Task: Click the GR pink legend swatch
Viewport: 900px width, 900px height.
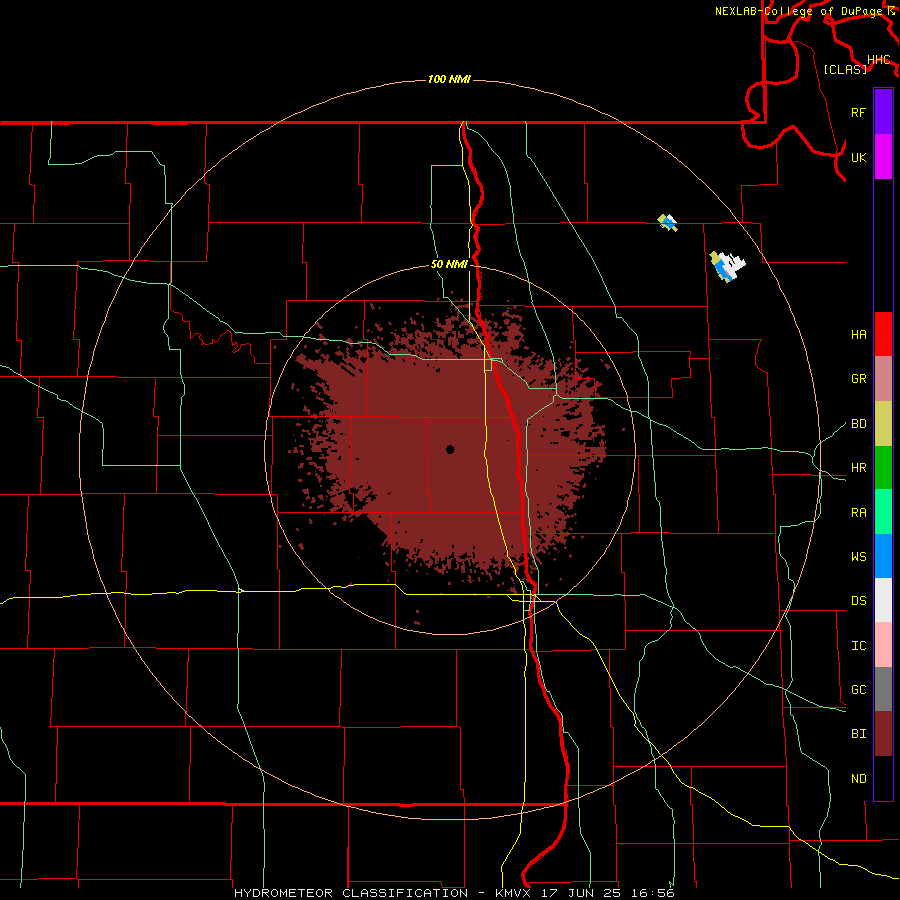Action: coord(883,379)
